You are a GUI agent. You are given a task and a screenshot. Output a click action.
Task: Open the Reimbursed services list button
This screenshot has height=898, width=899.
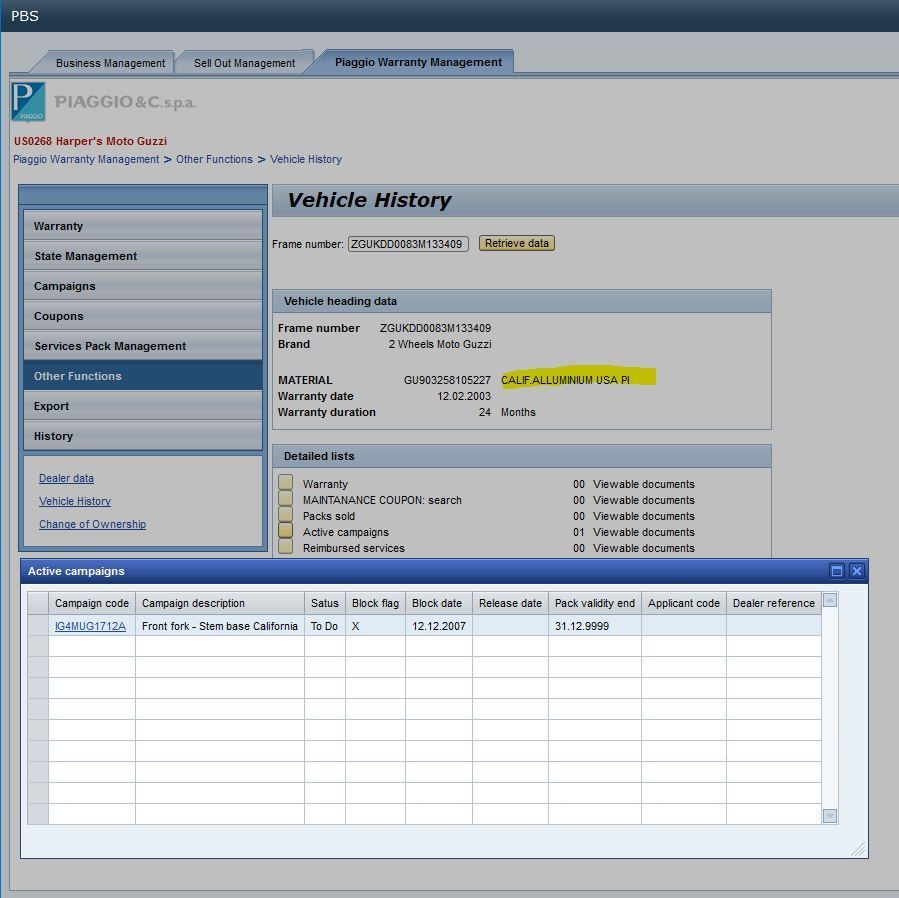click(x=286, y=547)
